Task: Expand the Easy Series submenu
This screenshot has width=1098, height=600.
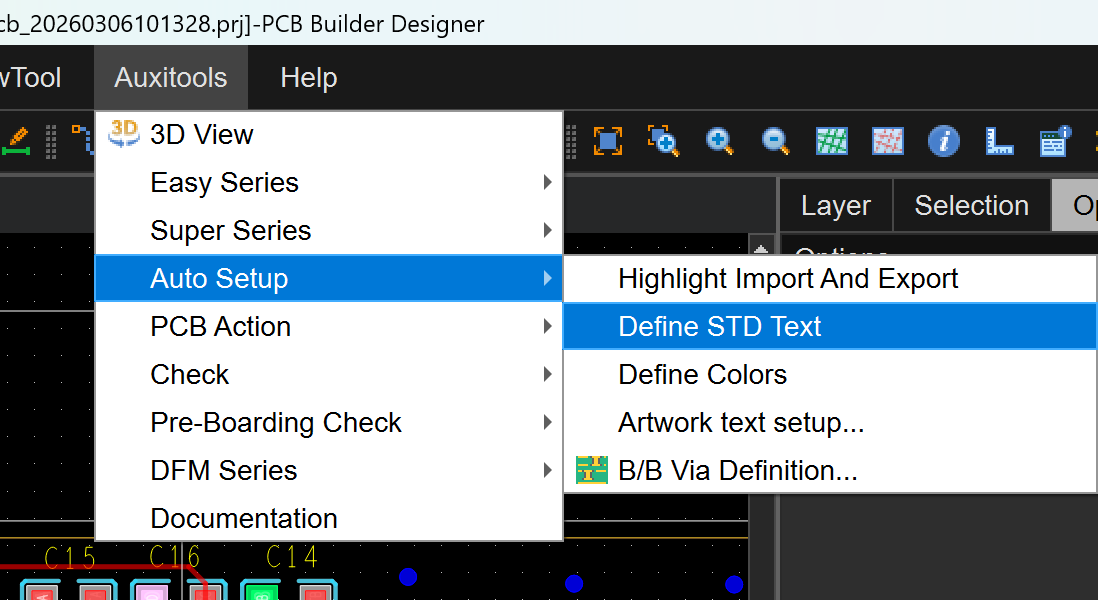Action: 224,183
